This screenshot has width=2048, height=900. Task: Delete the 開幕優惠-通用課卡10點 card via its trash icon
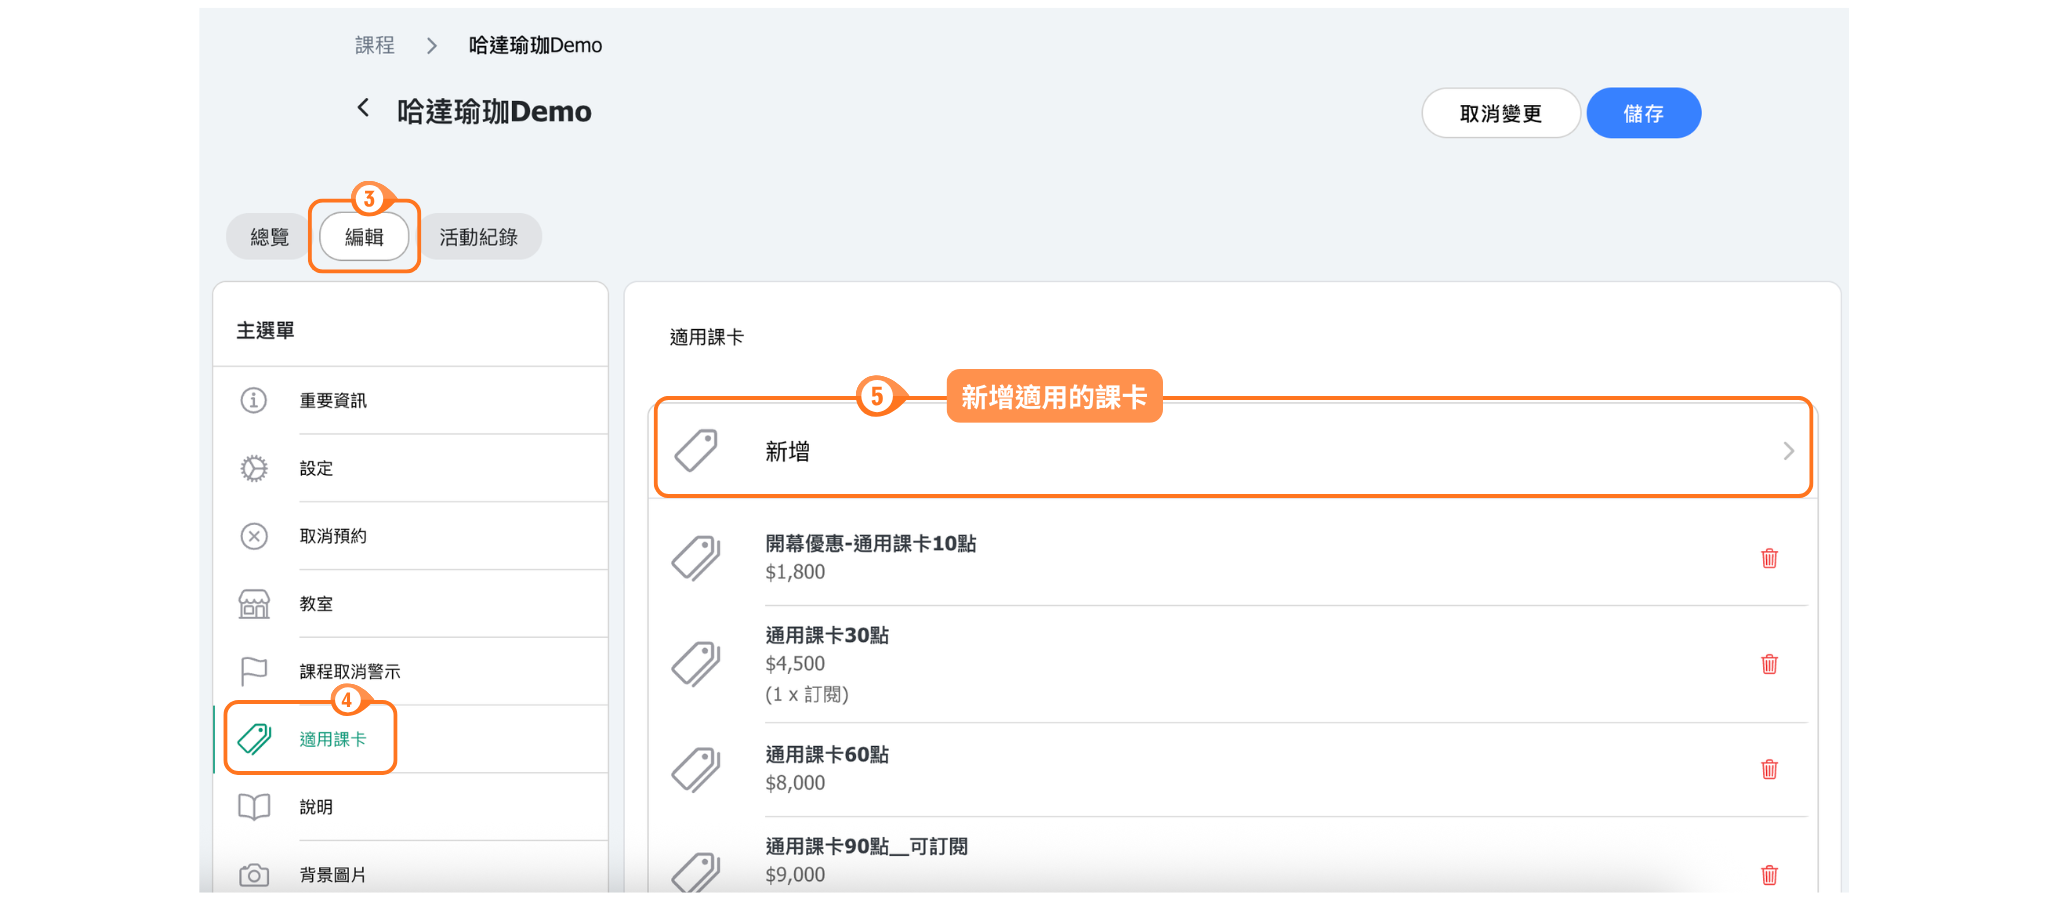(x=1769, y=558)
